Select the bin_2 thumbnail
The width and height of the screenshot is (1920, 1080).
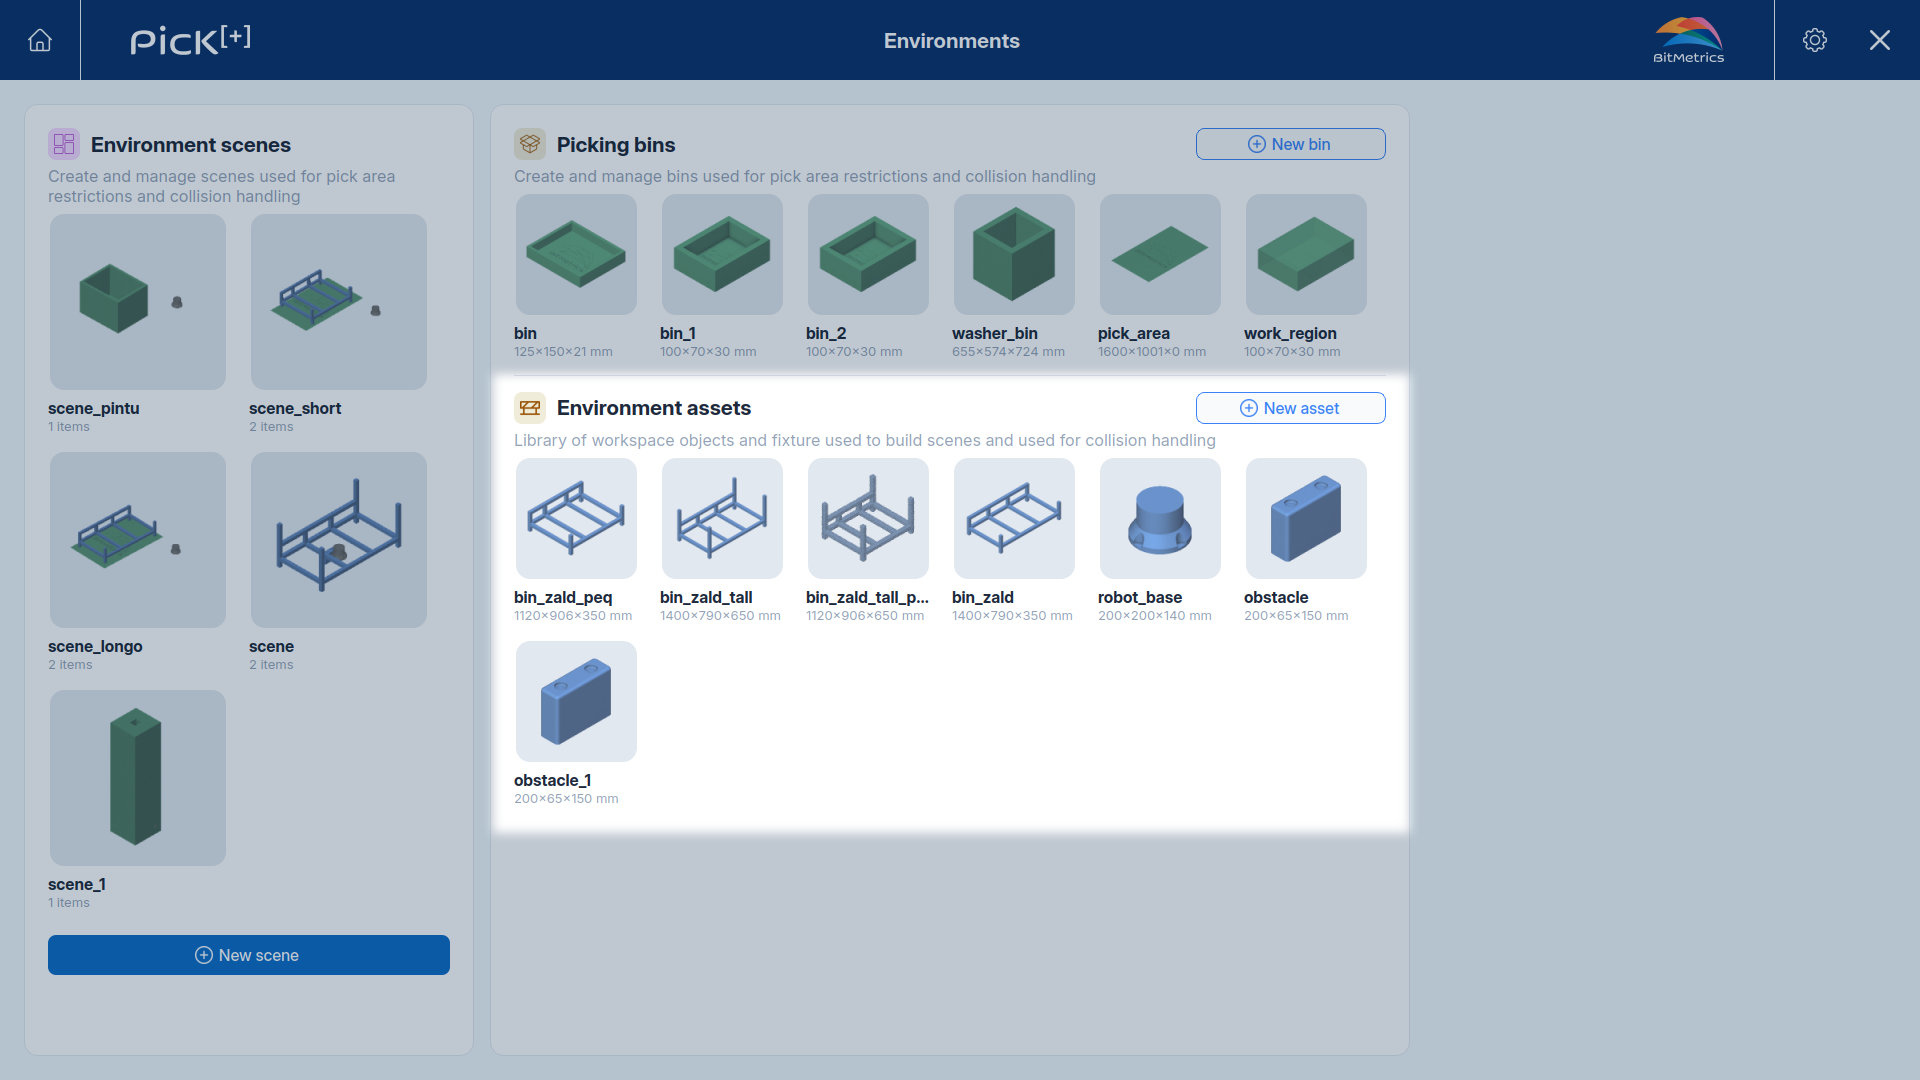coord(868,255)
